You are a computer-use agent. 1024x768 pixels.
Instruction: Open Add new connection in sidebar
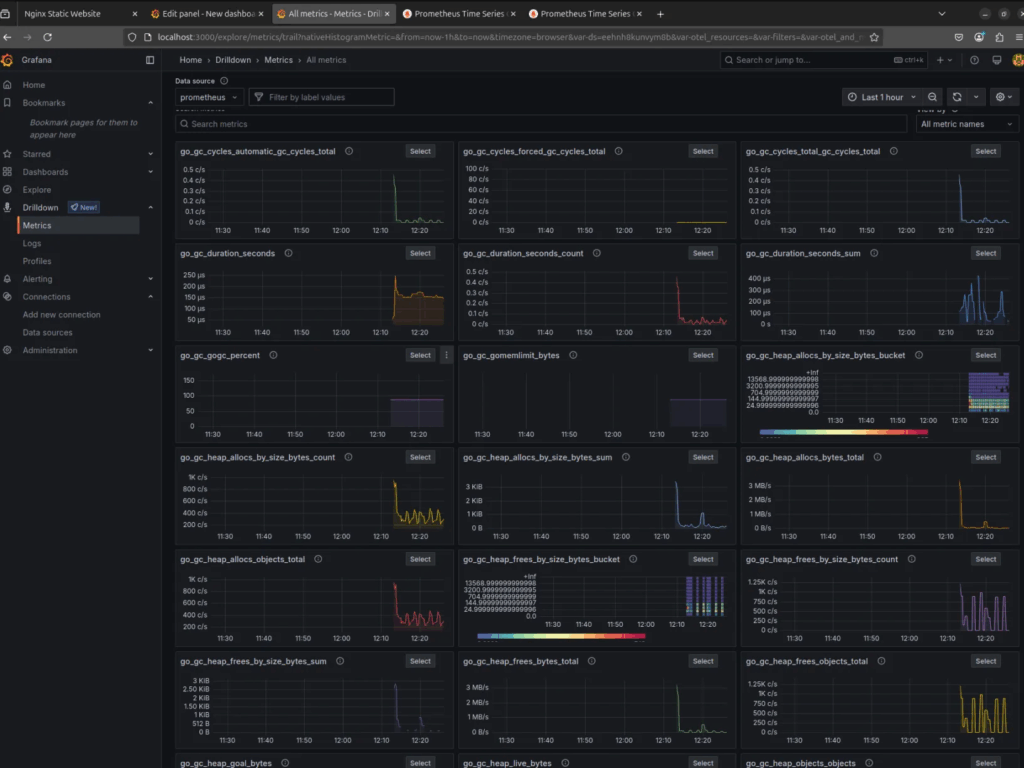[61, 315]
